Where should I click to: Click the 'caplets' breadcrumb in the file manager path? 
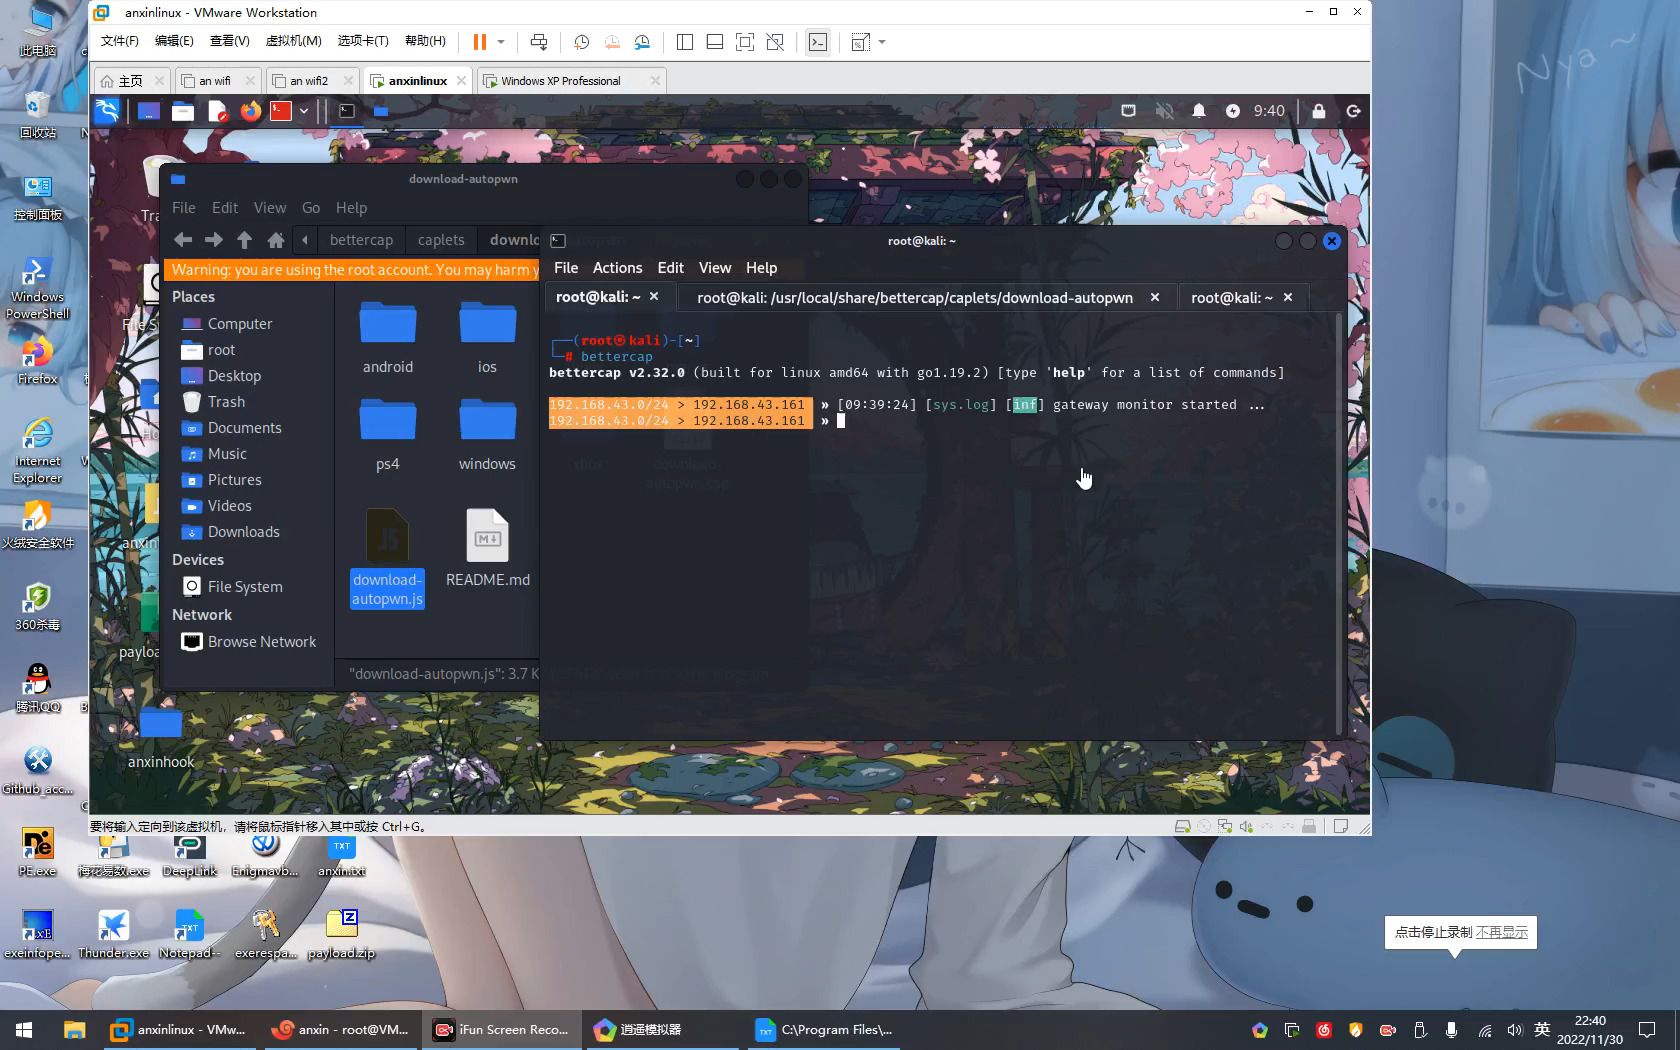(441, 240)
